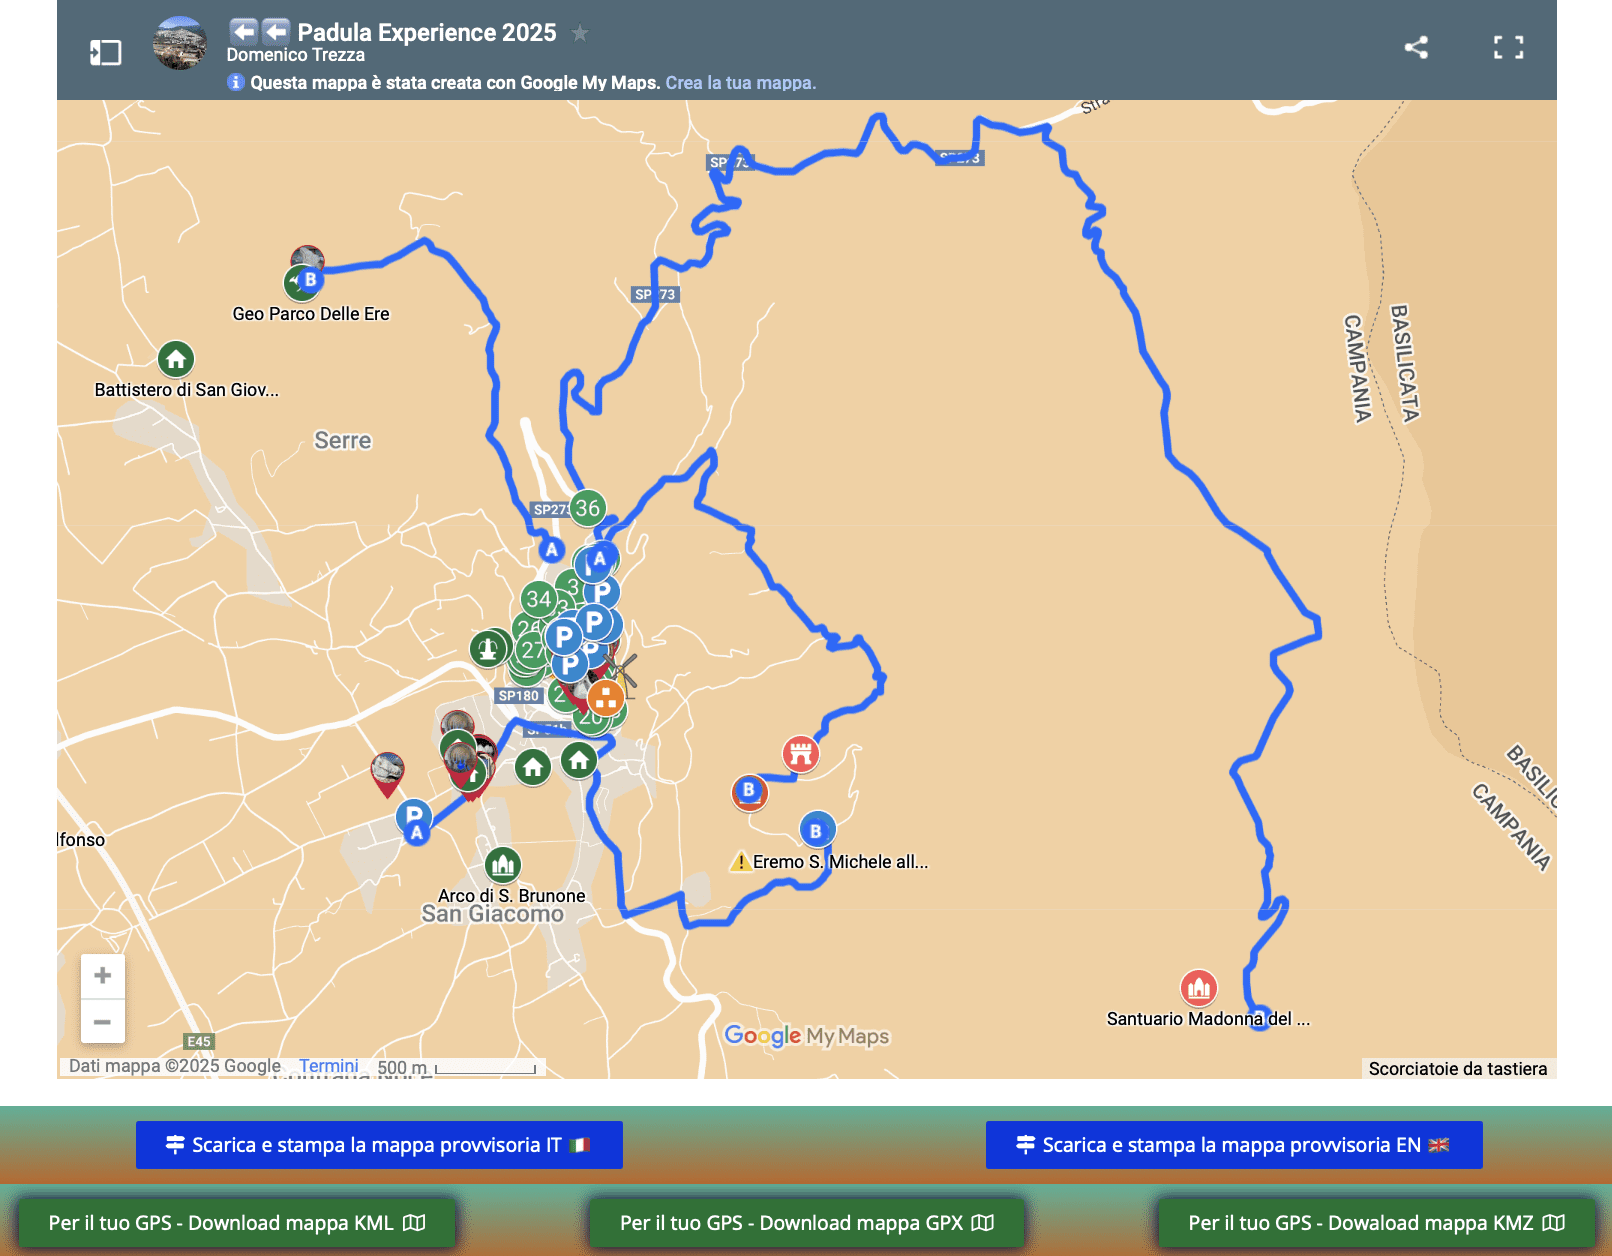This screenshot has height=1256, width=1612.
Task: Click the share map icon
Action: [1415, 47]
